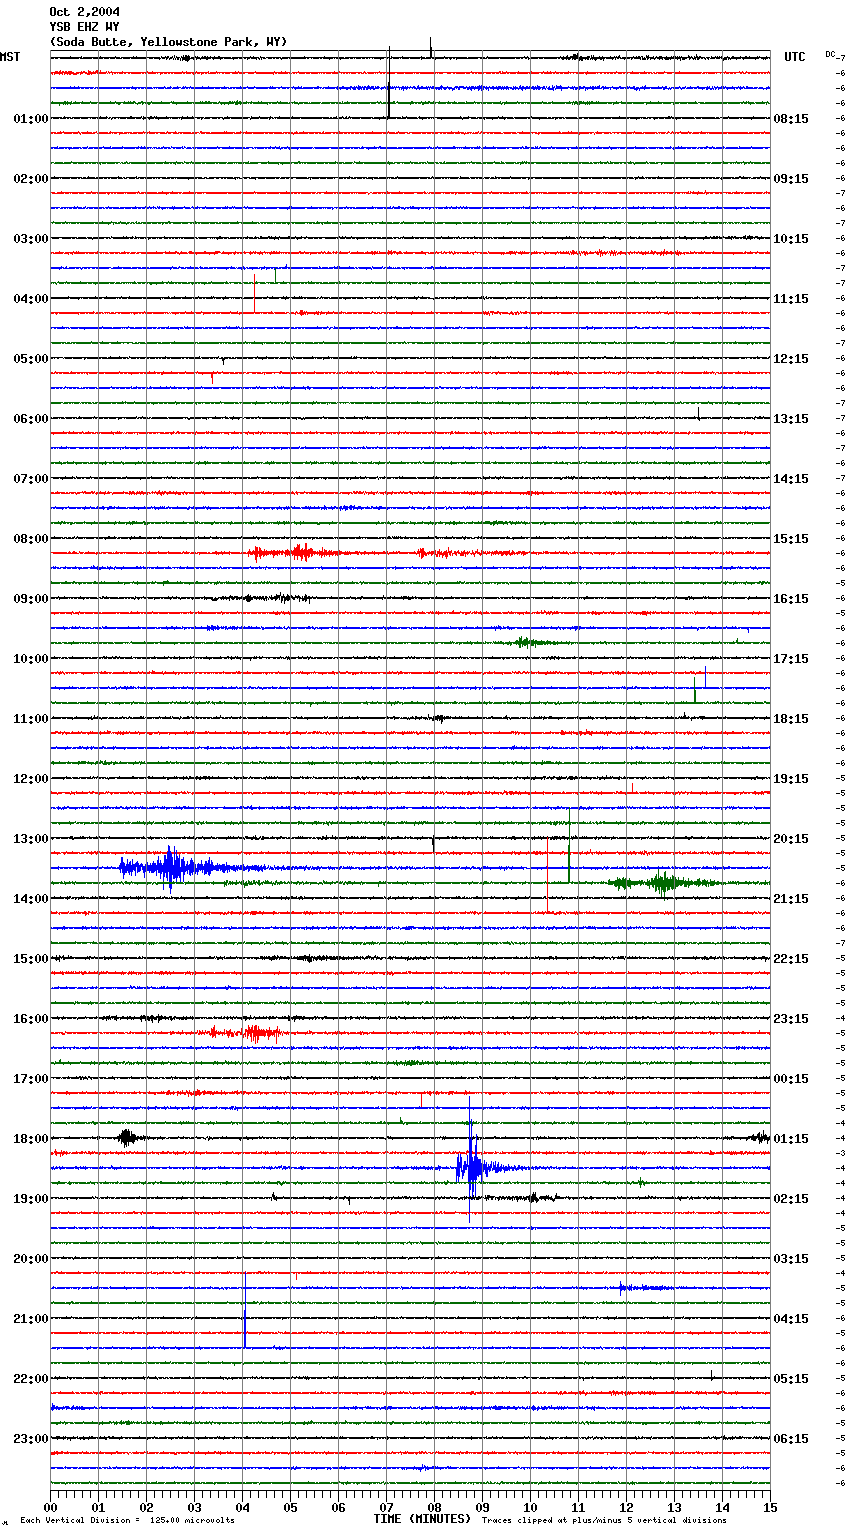Click the minute axis tick "09"
This screenshot has height=1534, width=850.
[x=482, y=1507]
